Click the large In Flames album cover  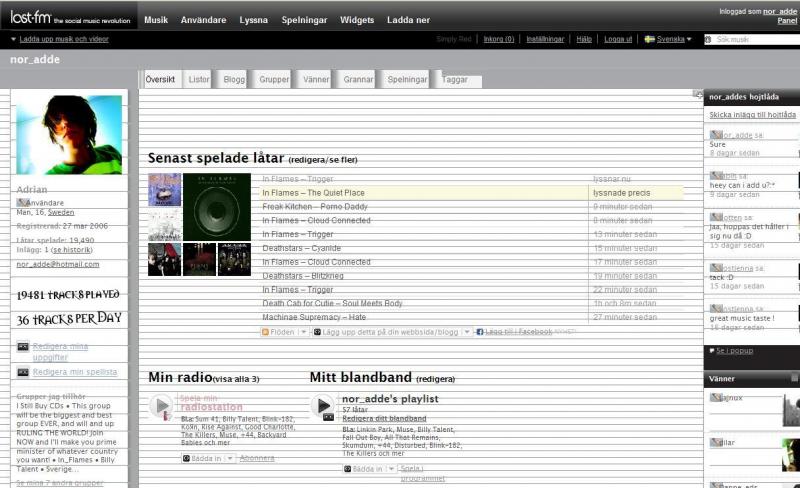tap(218, 206)
